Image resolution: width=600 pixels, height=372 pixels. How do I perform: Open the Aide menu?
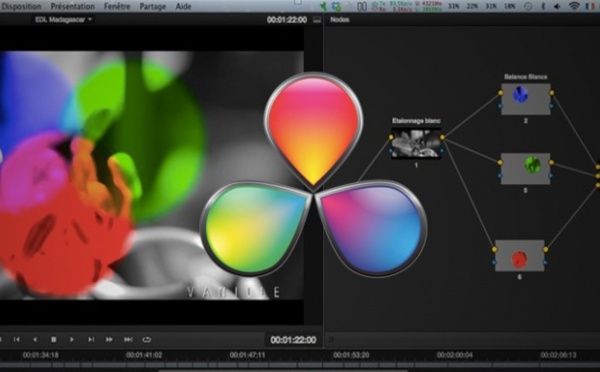(x=183, y=7)
